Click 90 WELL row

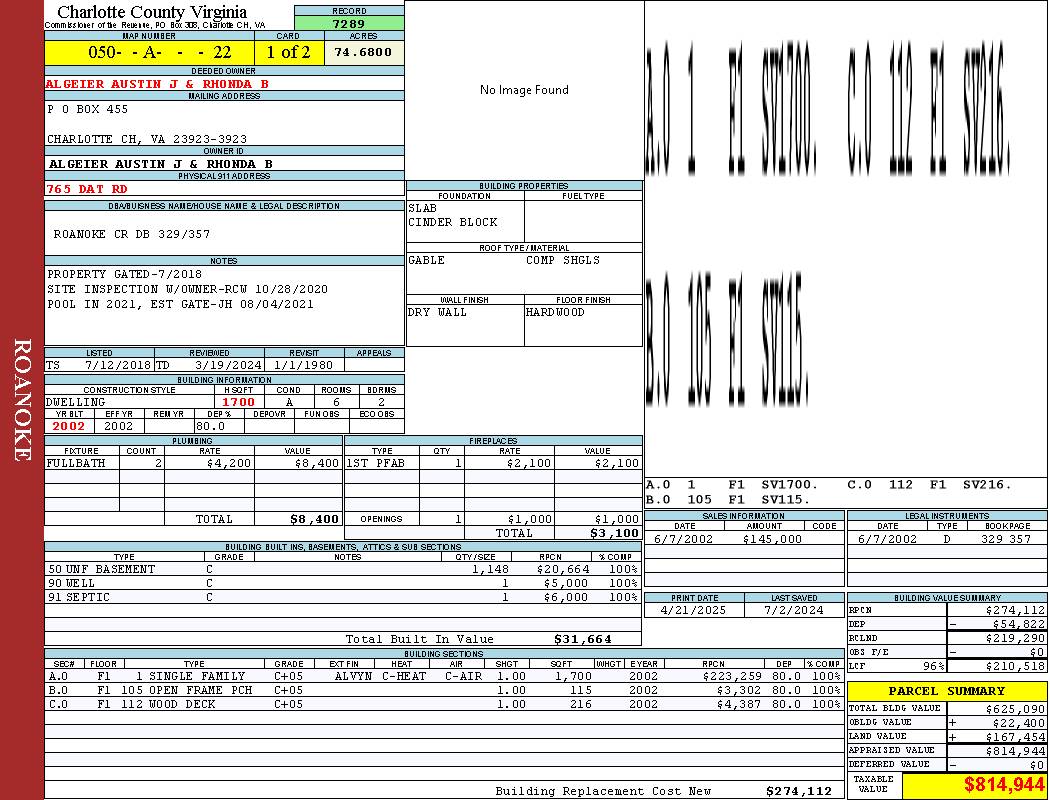[x=343, y=584]
